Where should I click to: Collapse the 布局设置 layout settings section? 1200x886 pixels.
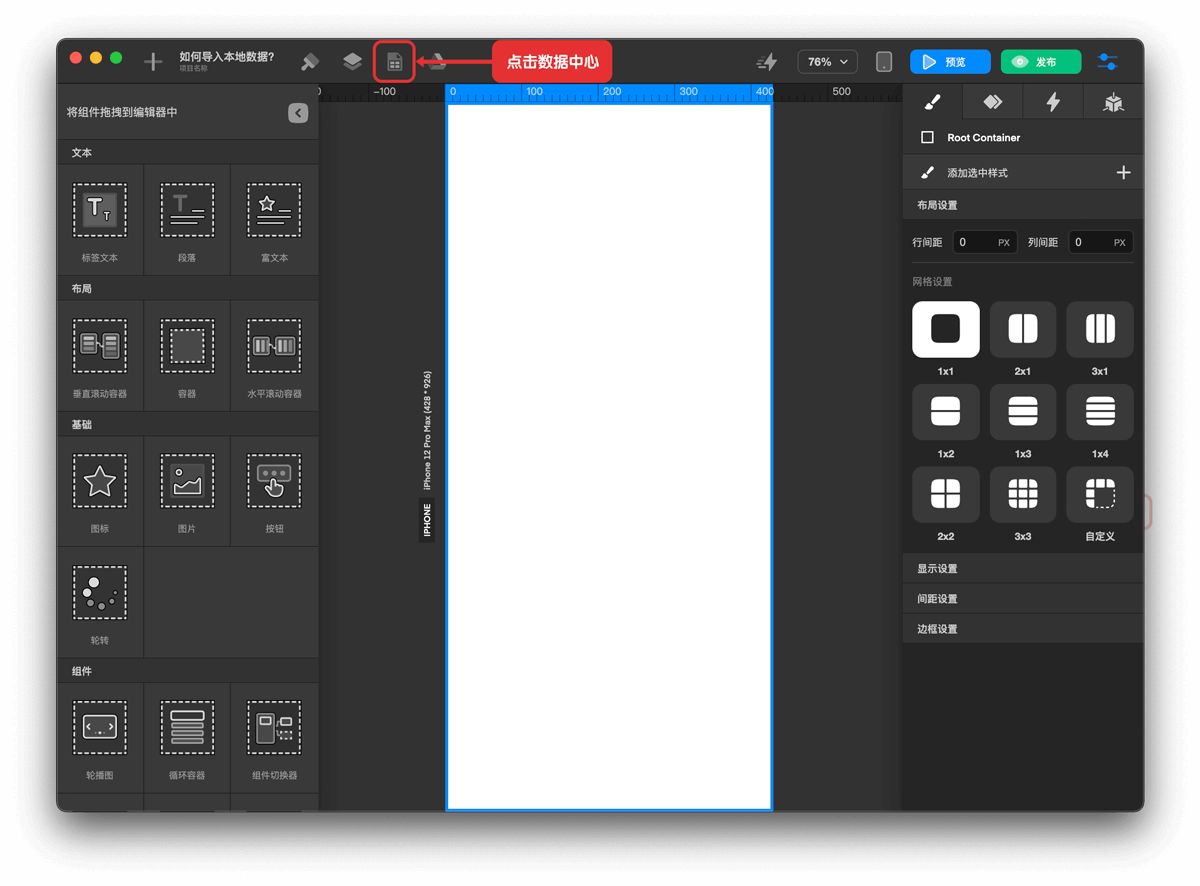pyautogui.click(x=1023, y=205)
